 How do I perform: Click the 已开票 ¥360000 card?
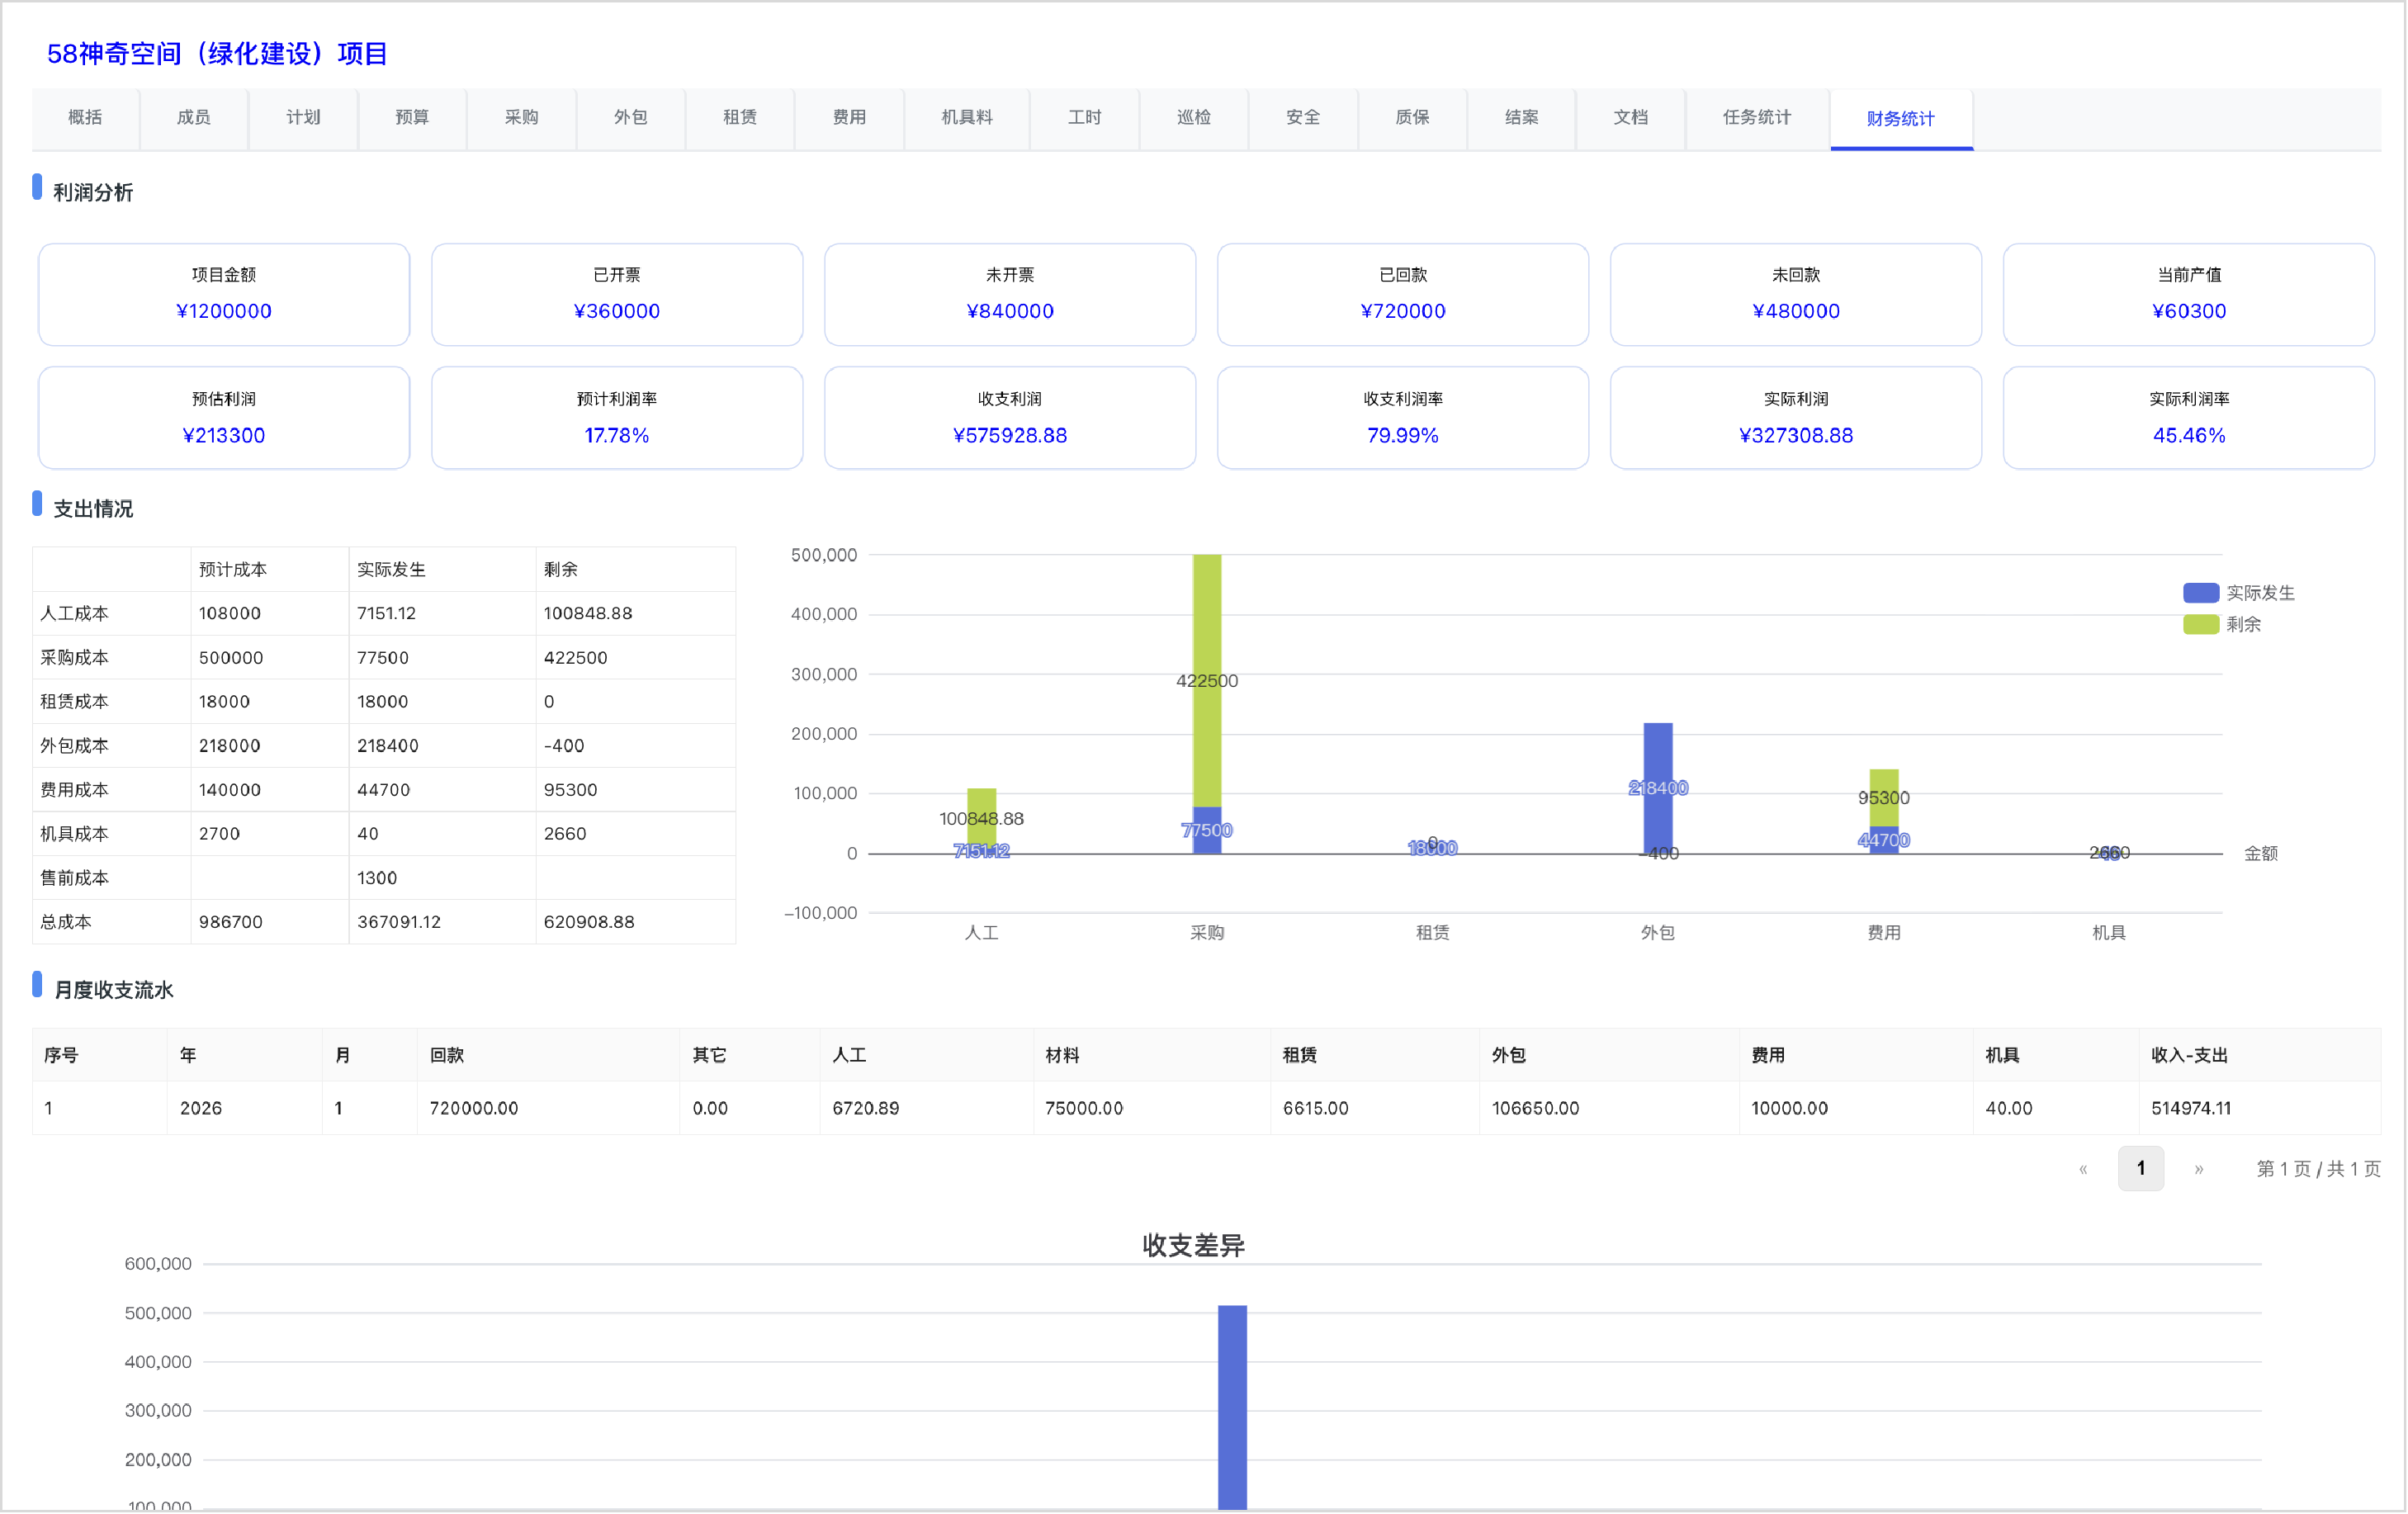click(617, 295)
